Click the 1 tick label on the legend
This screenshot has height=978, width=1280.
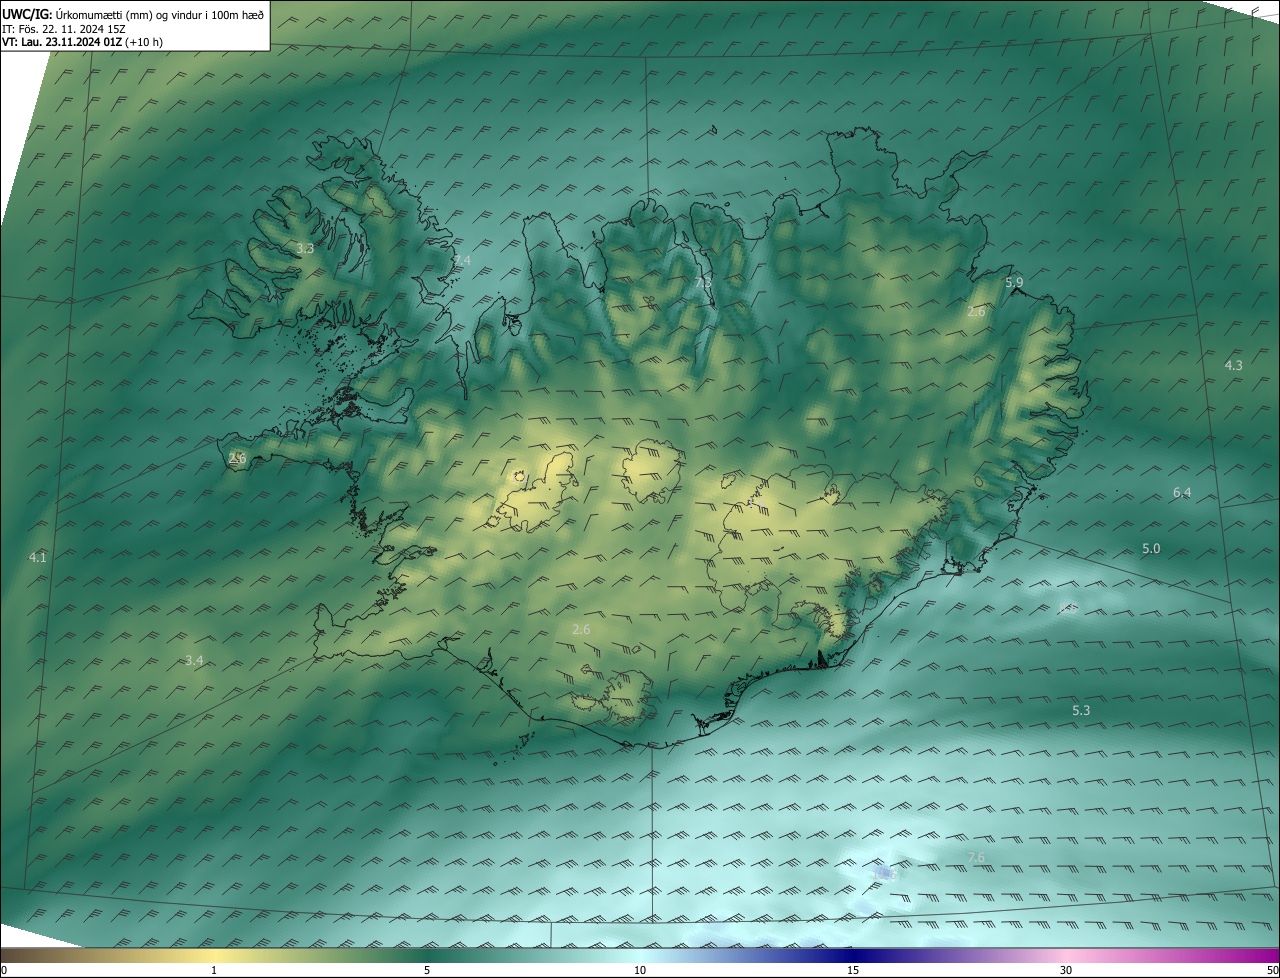(x=214, y=970)
